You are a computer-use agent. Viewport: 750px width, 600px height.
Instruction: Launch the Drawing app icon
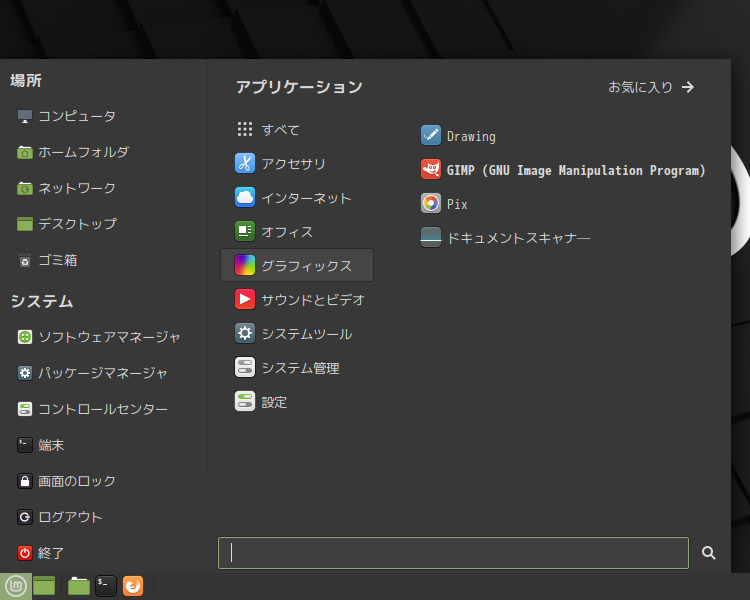coord(431,135)
